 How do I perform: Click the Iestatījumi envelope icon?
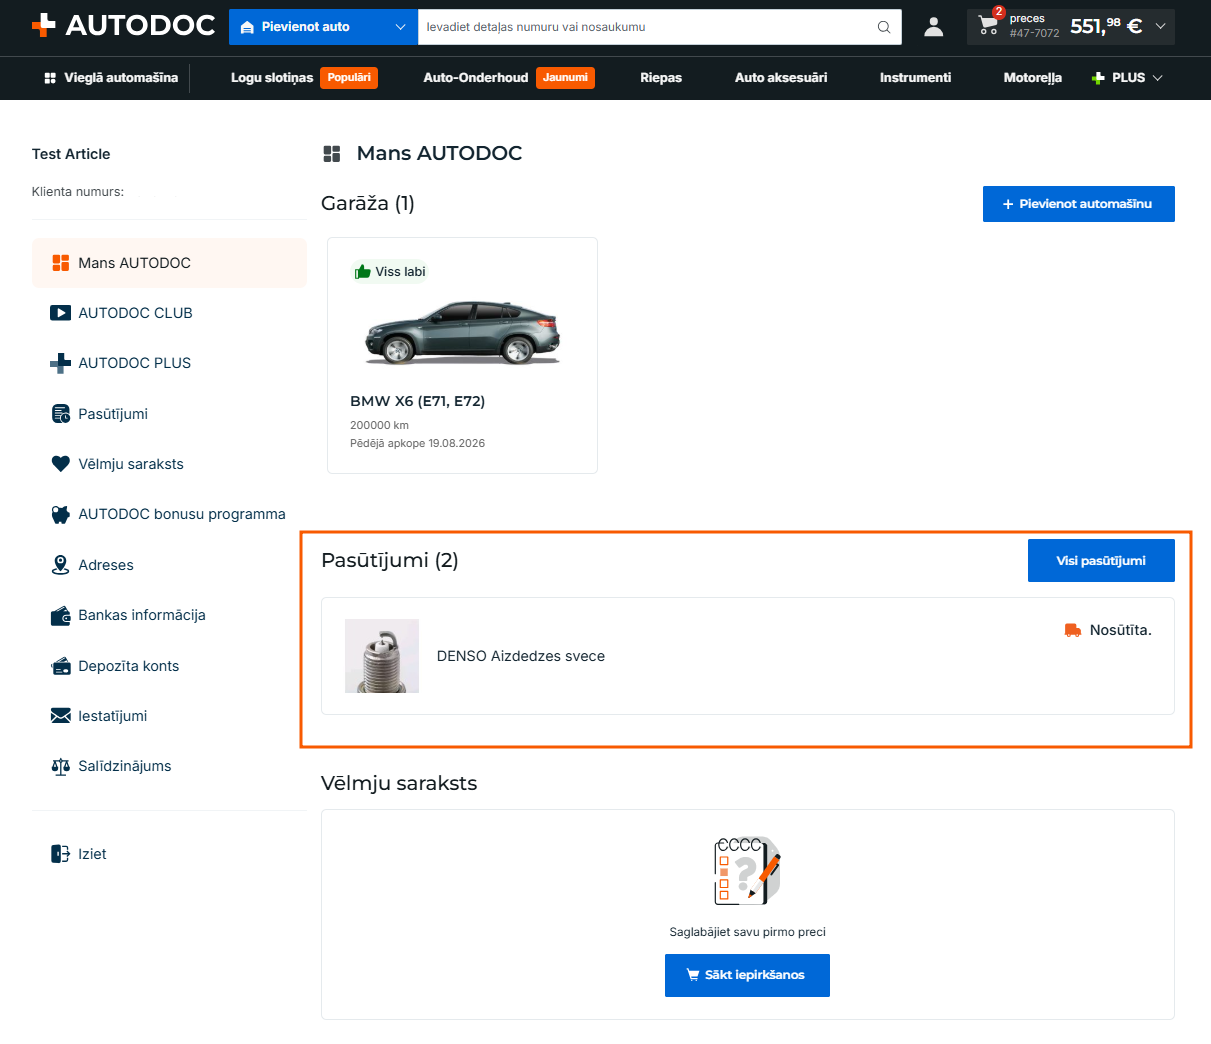point(61,716)
